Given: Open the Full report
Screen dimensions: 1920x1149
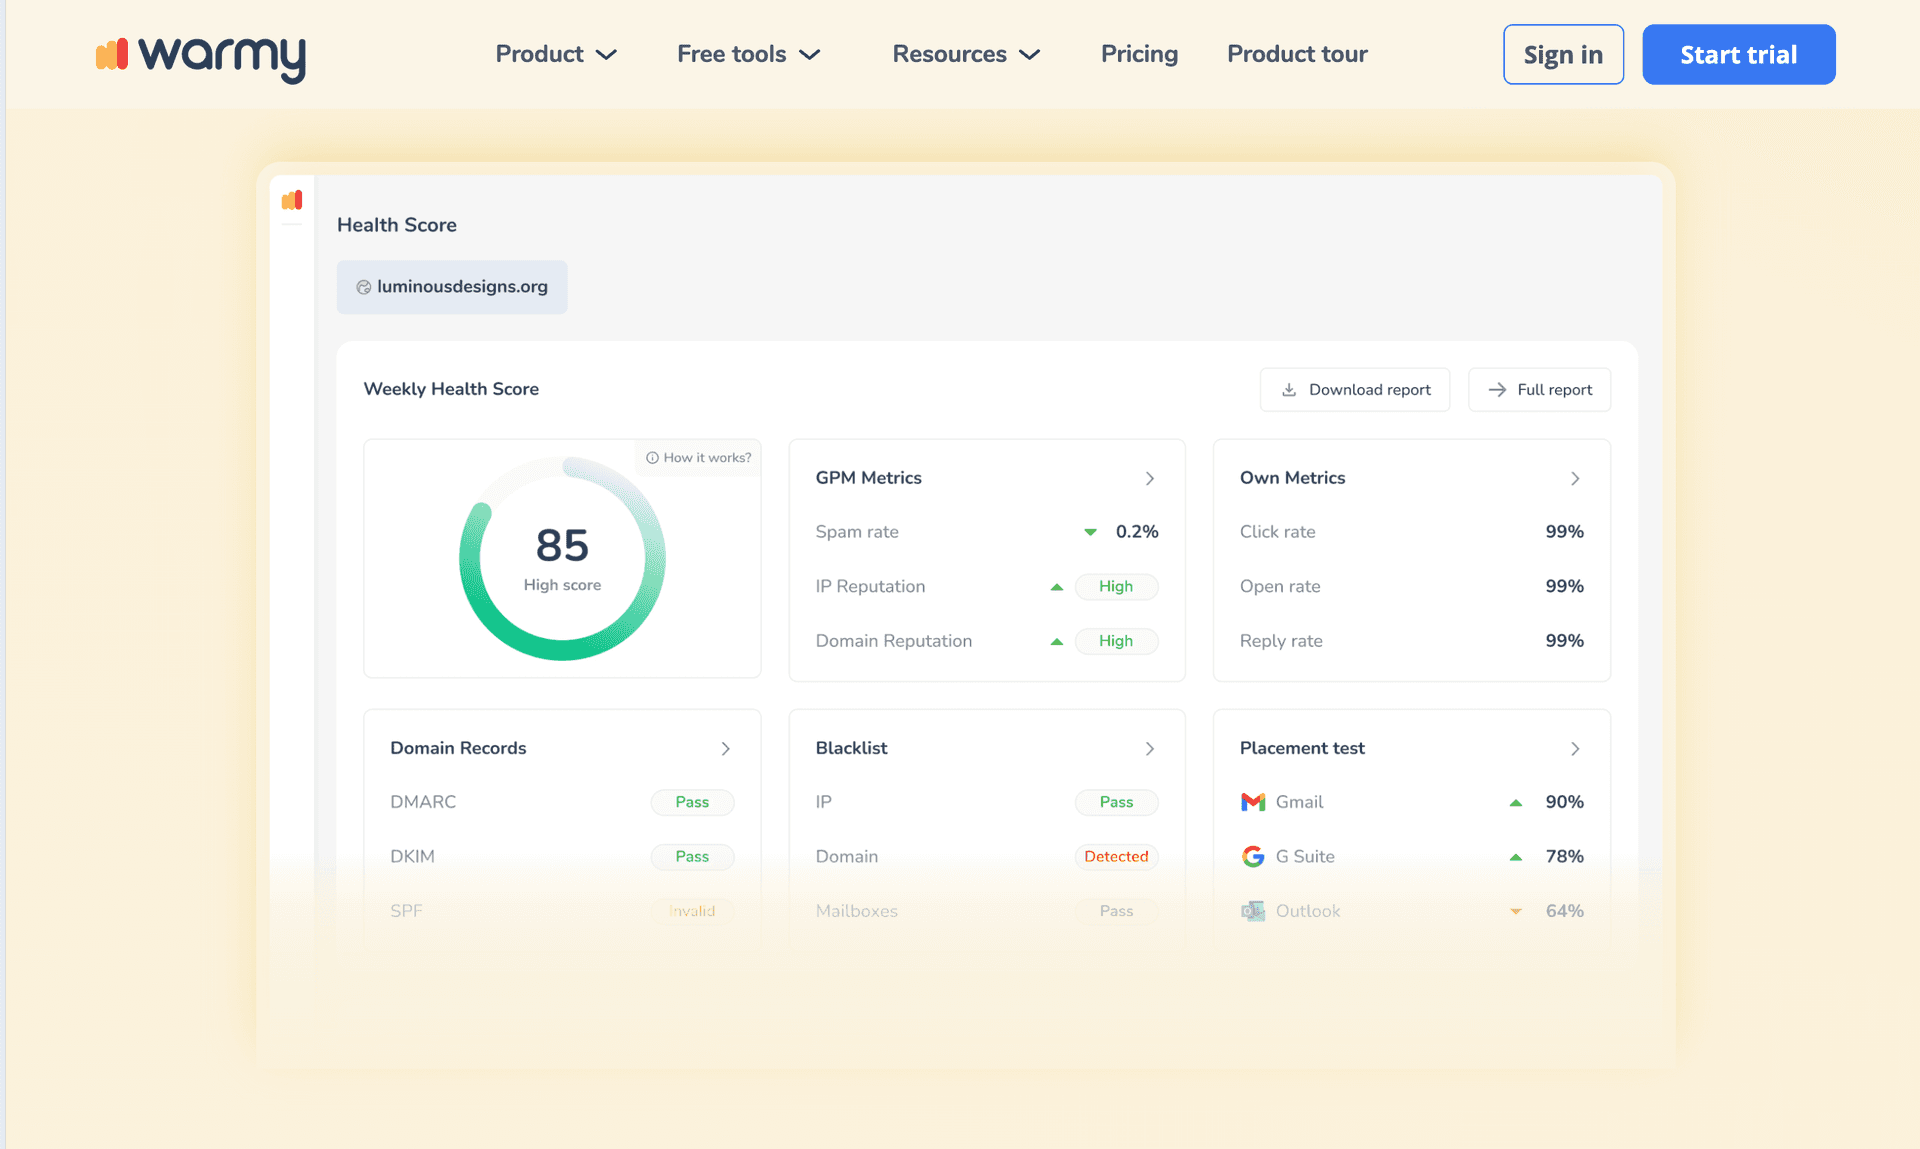Looking at the screenshot, I should coord(1539,390).
